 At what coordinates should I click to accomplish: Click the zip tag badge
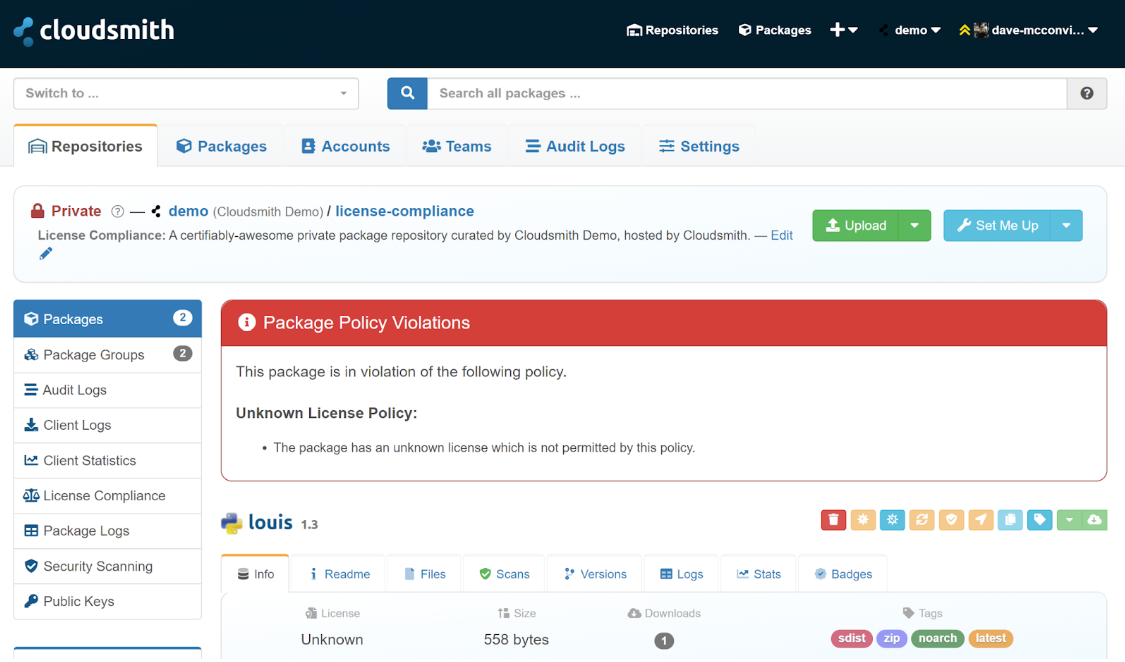point(892,638)
